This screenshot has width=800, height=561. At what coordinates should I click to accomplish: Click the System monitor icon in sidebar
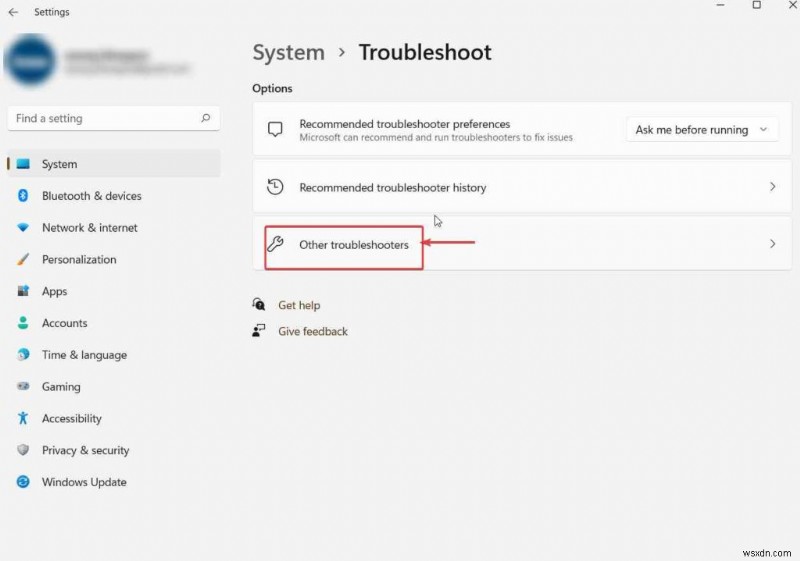(23, 164)
